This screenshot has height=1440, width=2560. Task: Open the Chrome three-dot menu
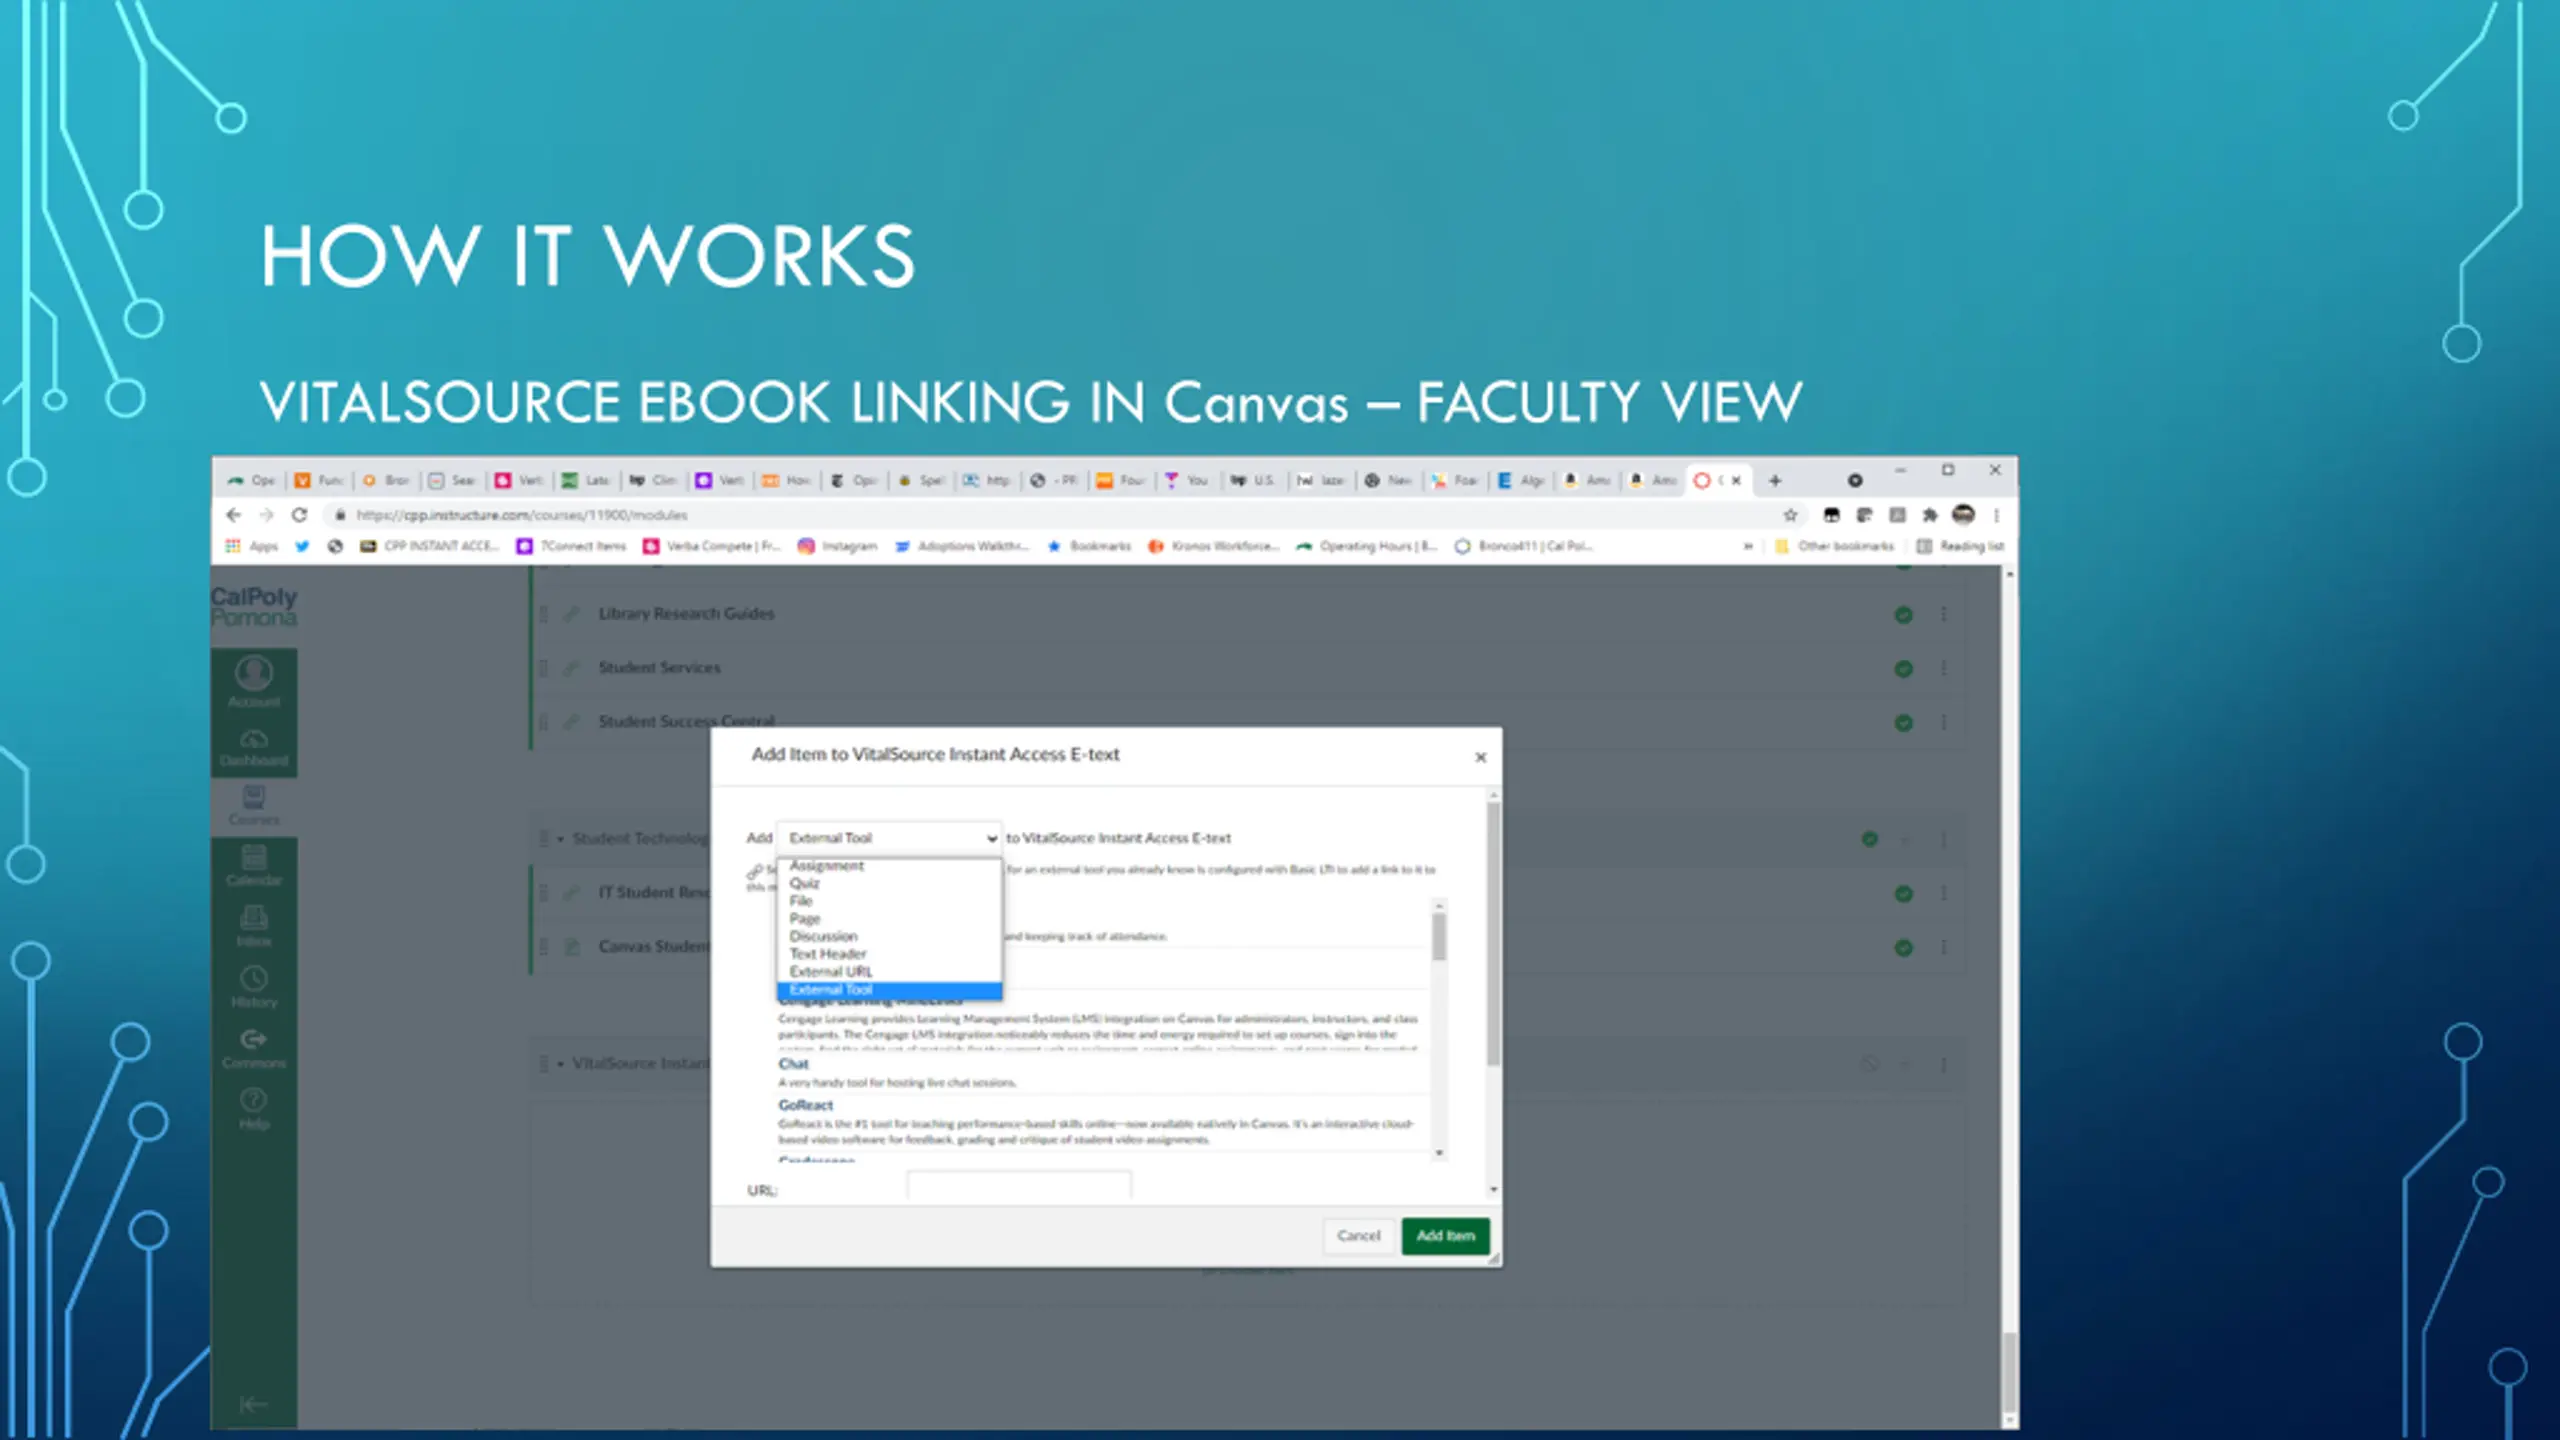point(1996,515)
